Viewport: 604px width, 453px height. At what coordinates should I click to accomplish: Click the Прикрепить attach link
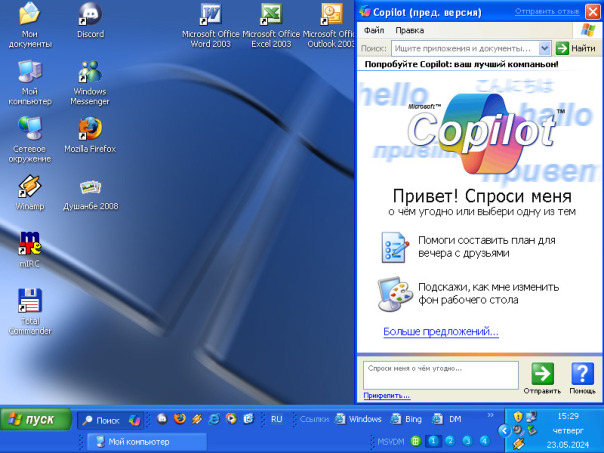(386, 396)
